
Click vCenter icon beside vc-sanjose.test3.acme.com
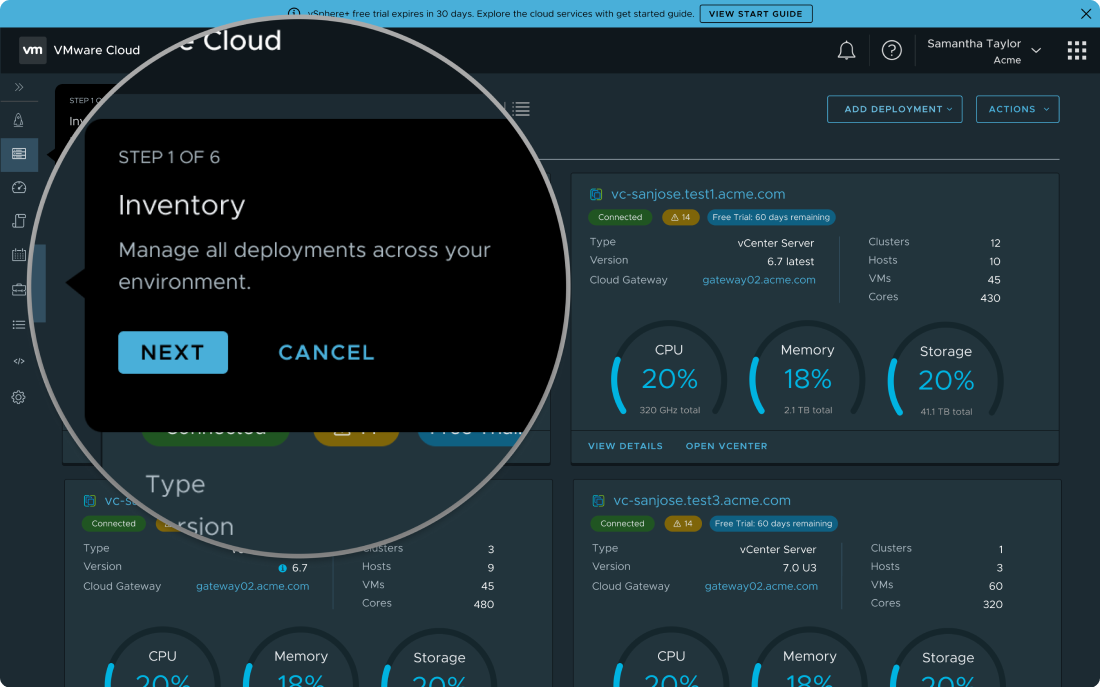[598, 501]
